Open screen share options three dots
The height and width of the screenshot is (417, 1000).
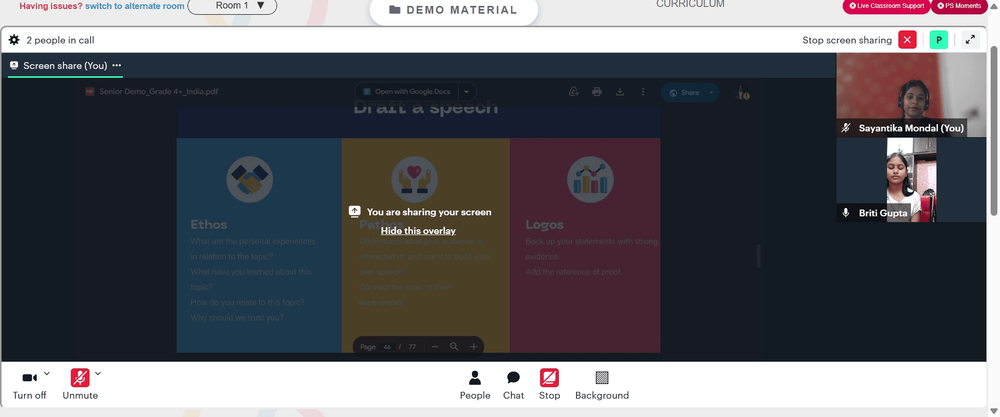coord(117,65)
